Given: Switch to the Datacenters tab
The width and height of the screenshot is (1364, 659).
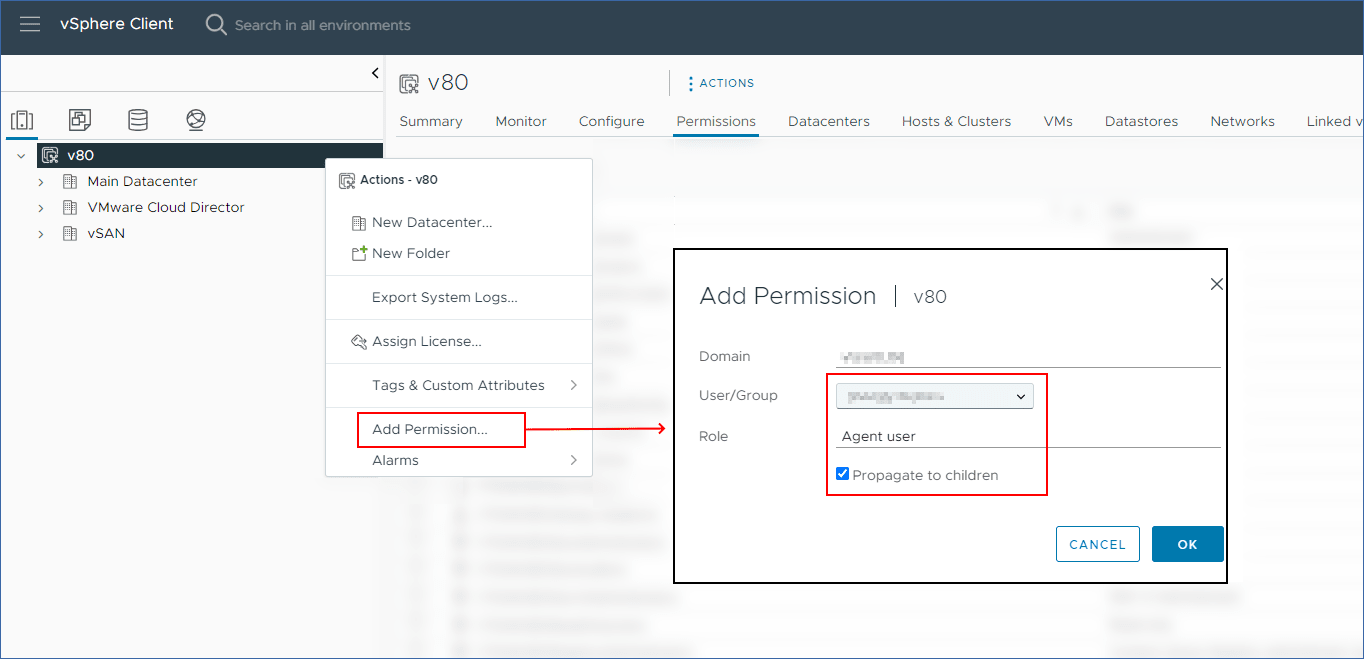Looking at the screenshot, I should (x=828, y=121).
